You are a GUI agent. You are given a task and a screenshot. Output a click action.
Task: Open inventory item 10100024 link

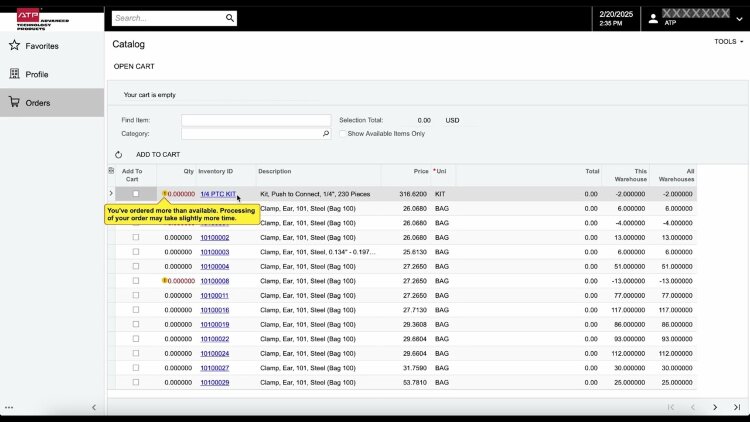[x=215, y=354]
